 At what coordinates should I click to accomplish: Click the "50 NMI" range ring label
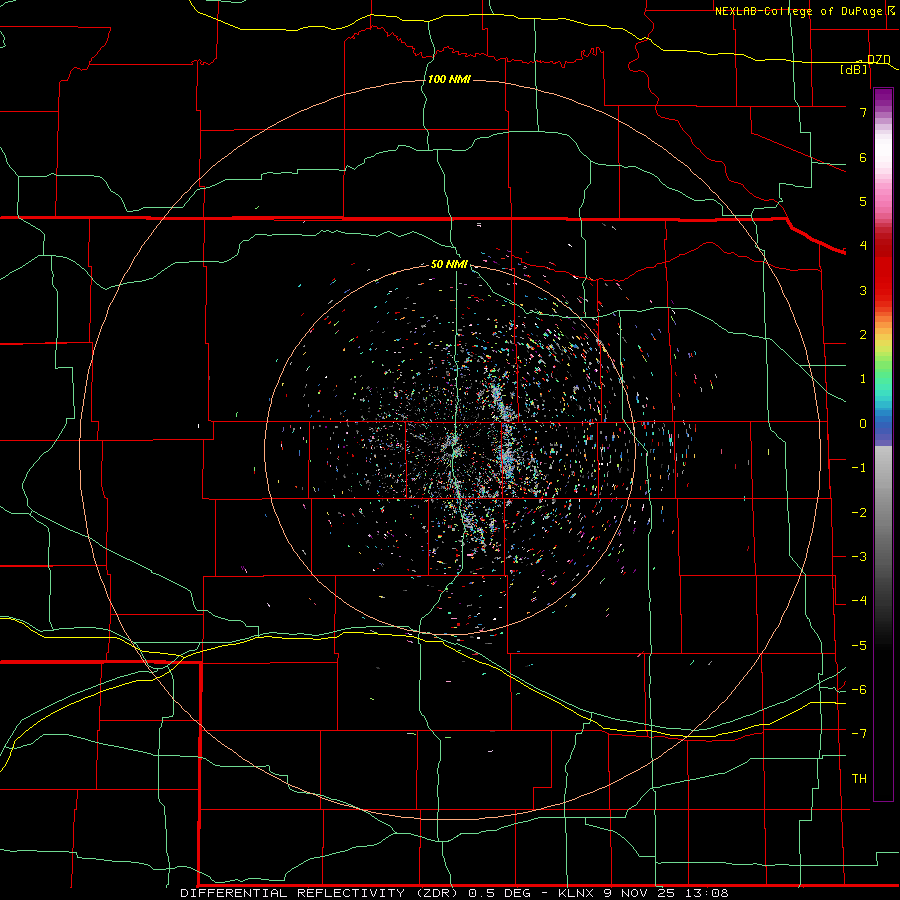[449, 264]
